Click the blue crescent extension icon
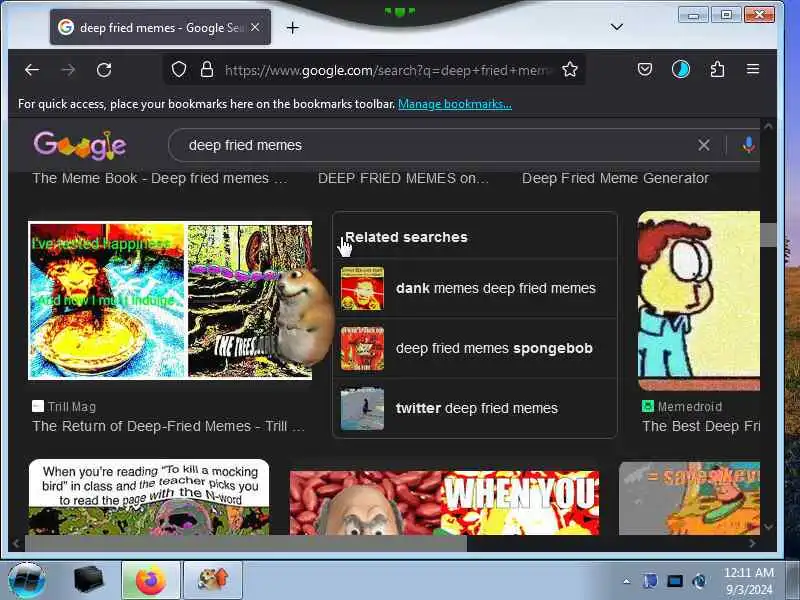The width and height of the screenshot is (800, 600). click(681, 69)
